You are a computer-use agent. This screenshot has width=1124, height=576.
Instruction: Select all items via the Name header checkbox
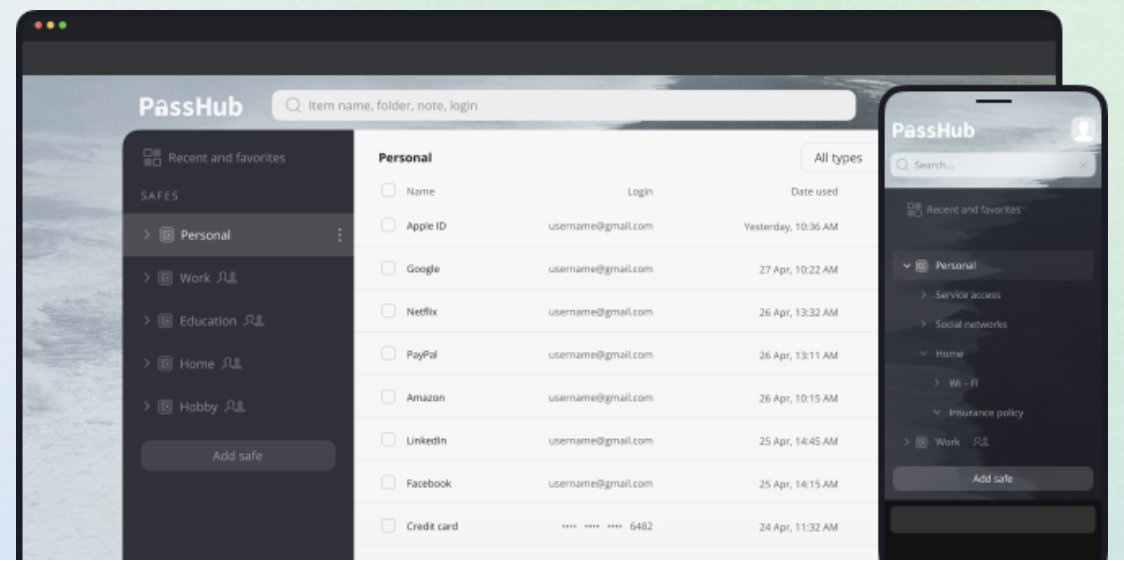(389, 190)
